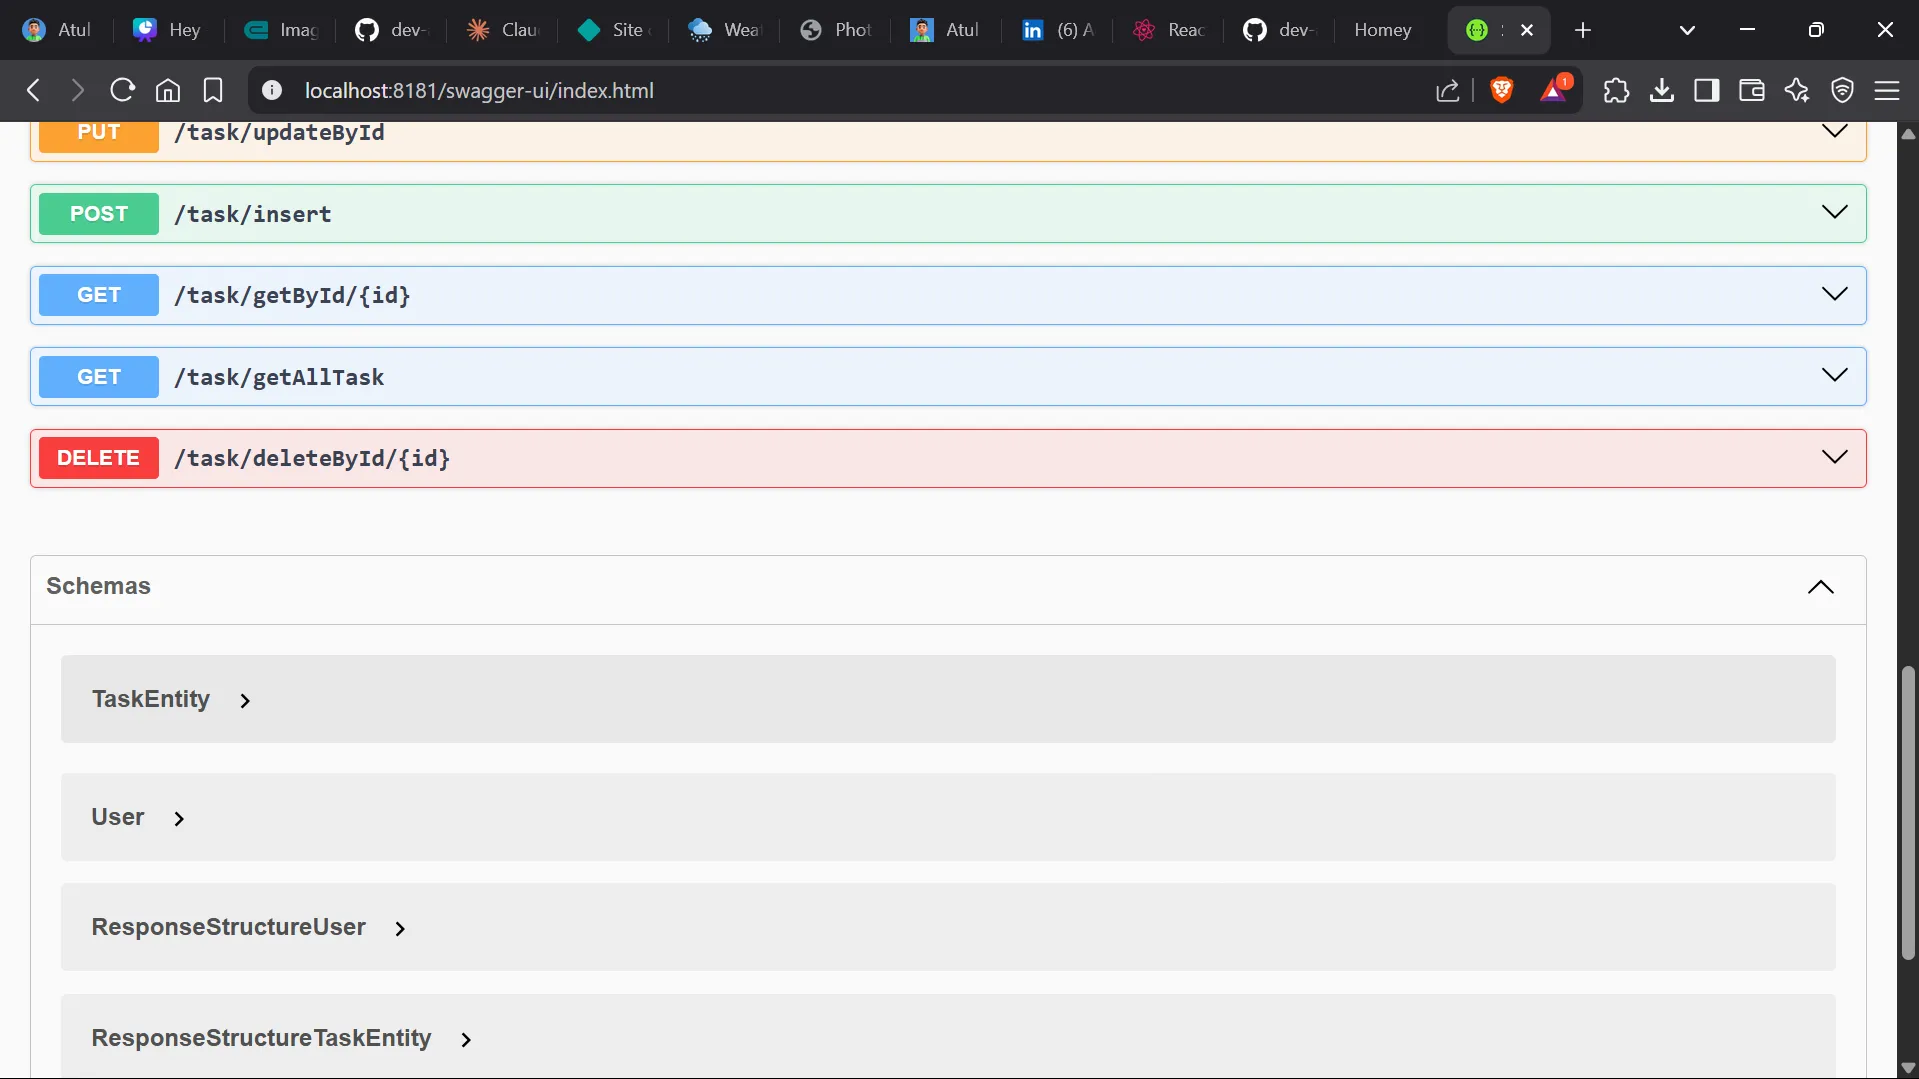The width and height of the screenshot is (1919, 1079).
Task: Toggle the browser sidebar panel icon
Action: 1706,90
